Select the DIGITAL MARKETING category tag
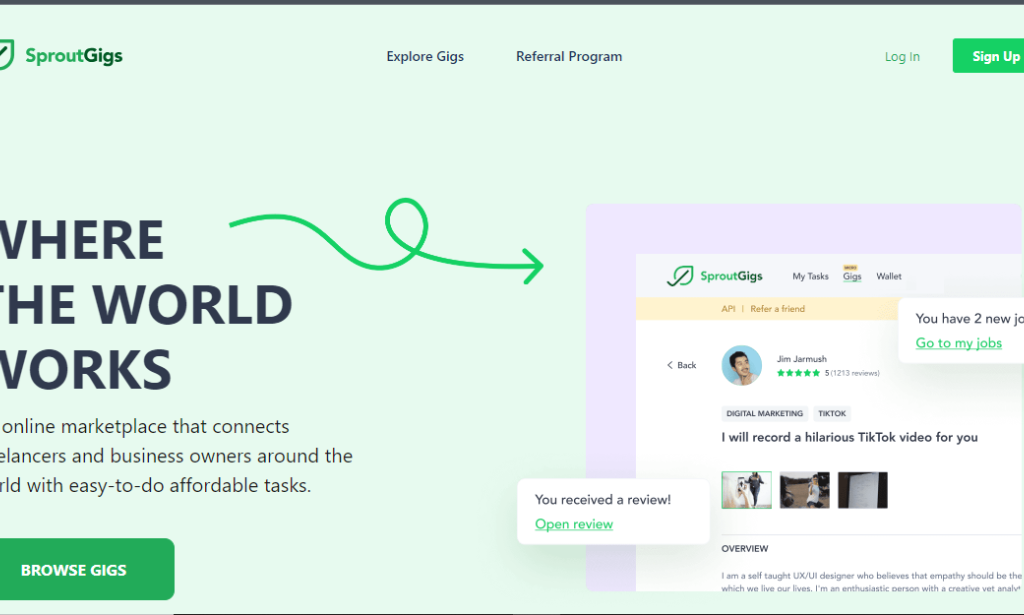The image size is (1024, 615). [x=763, y=413]
